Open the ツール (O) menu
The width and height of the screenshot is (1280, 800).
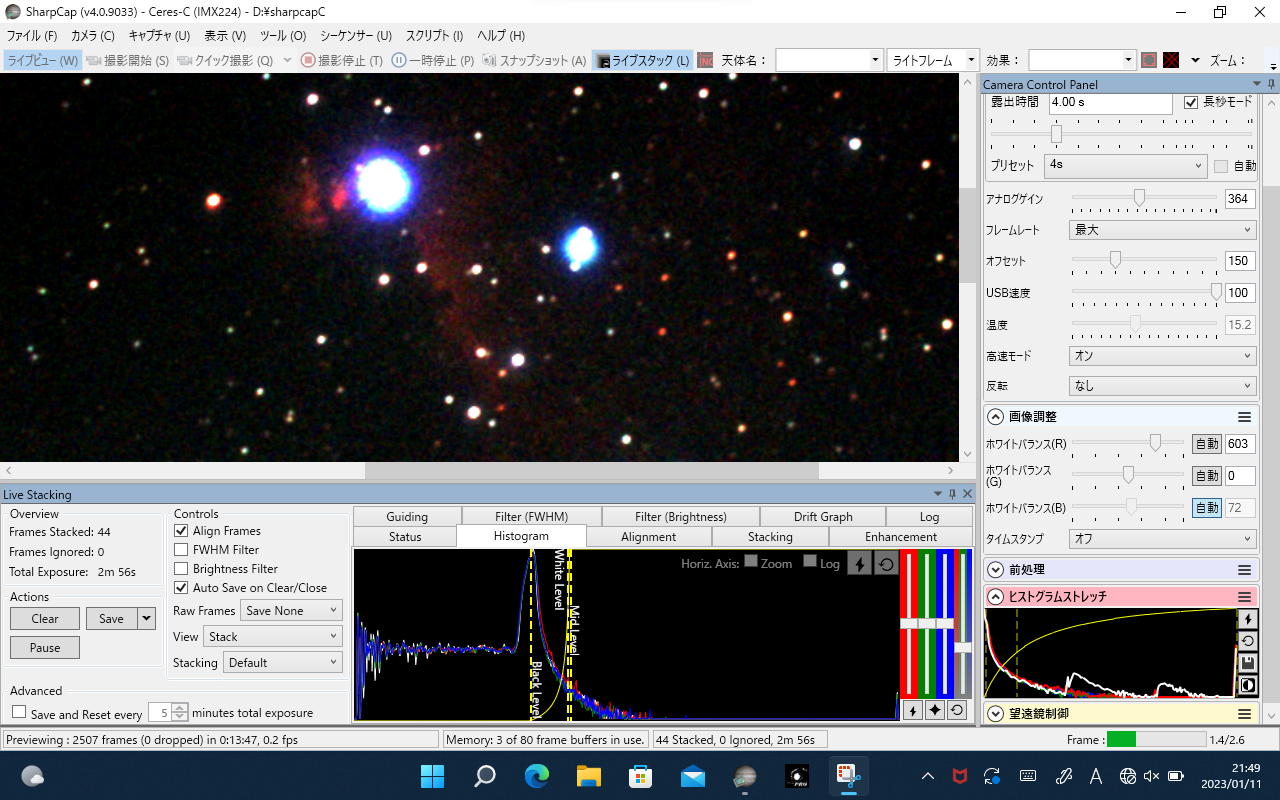click(283, 36)
